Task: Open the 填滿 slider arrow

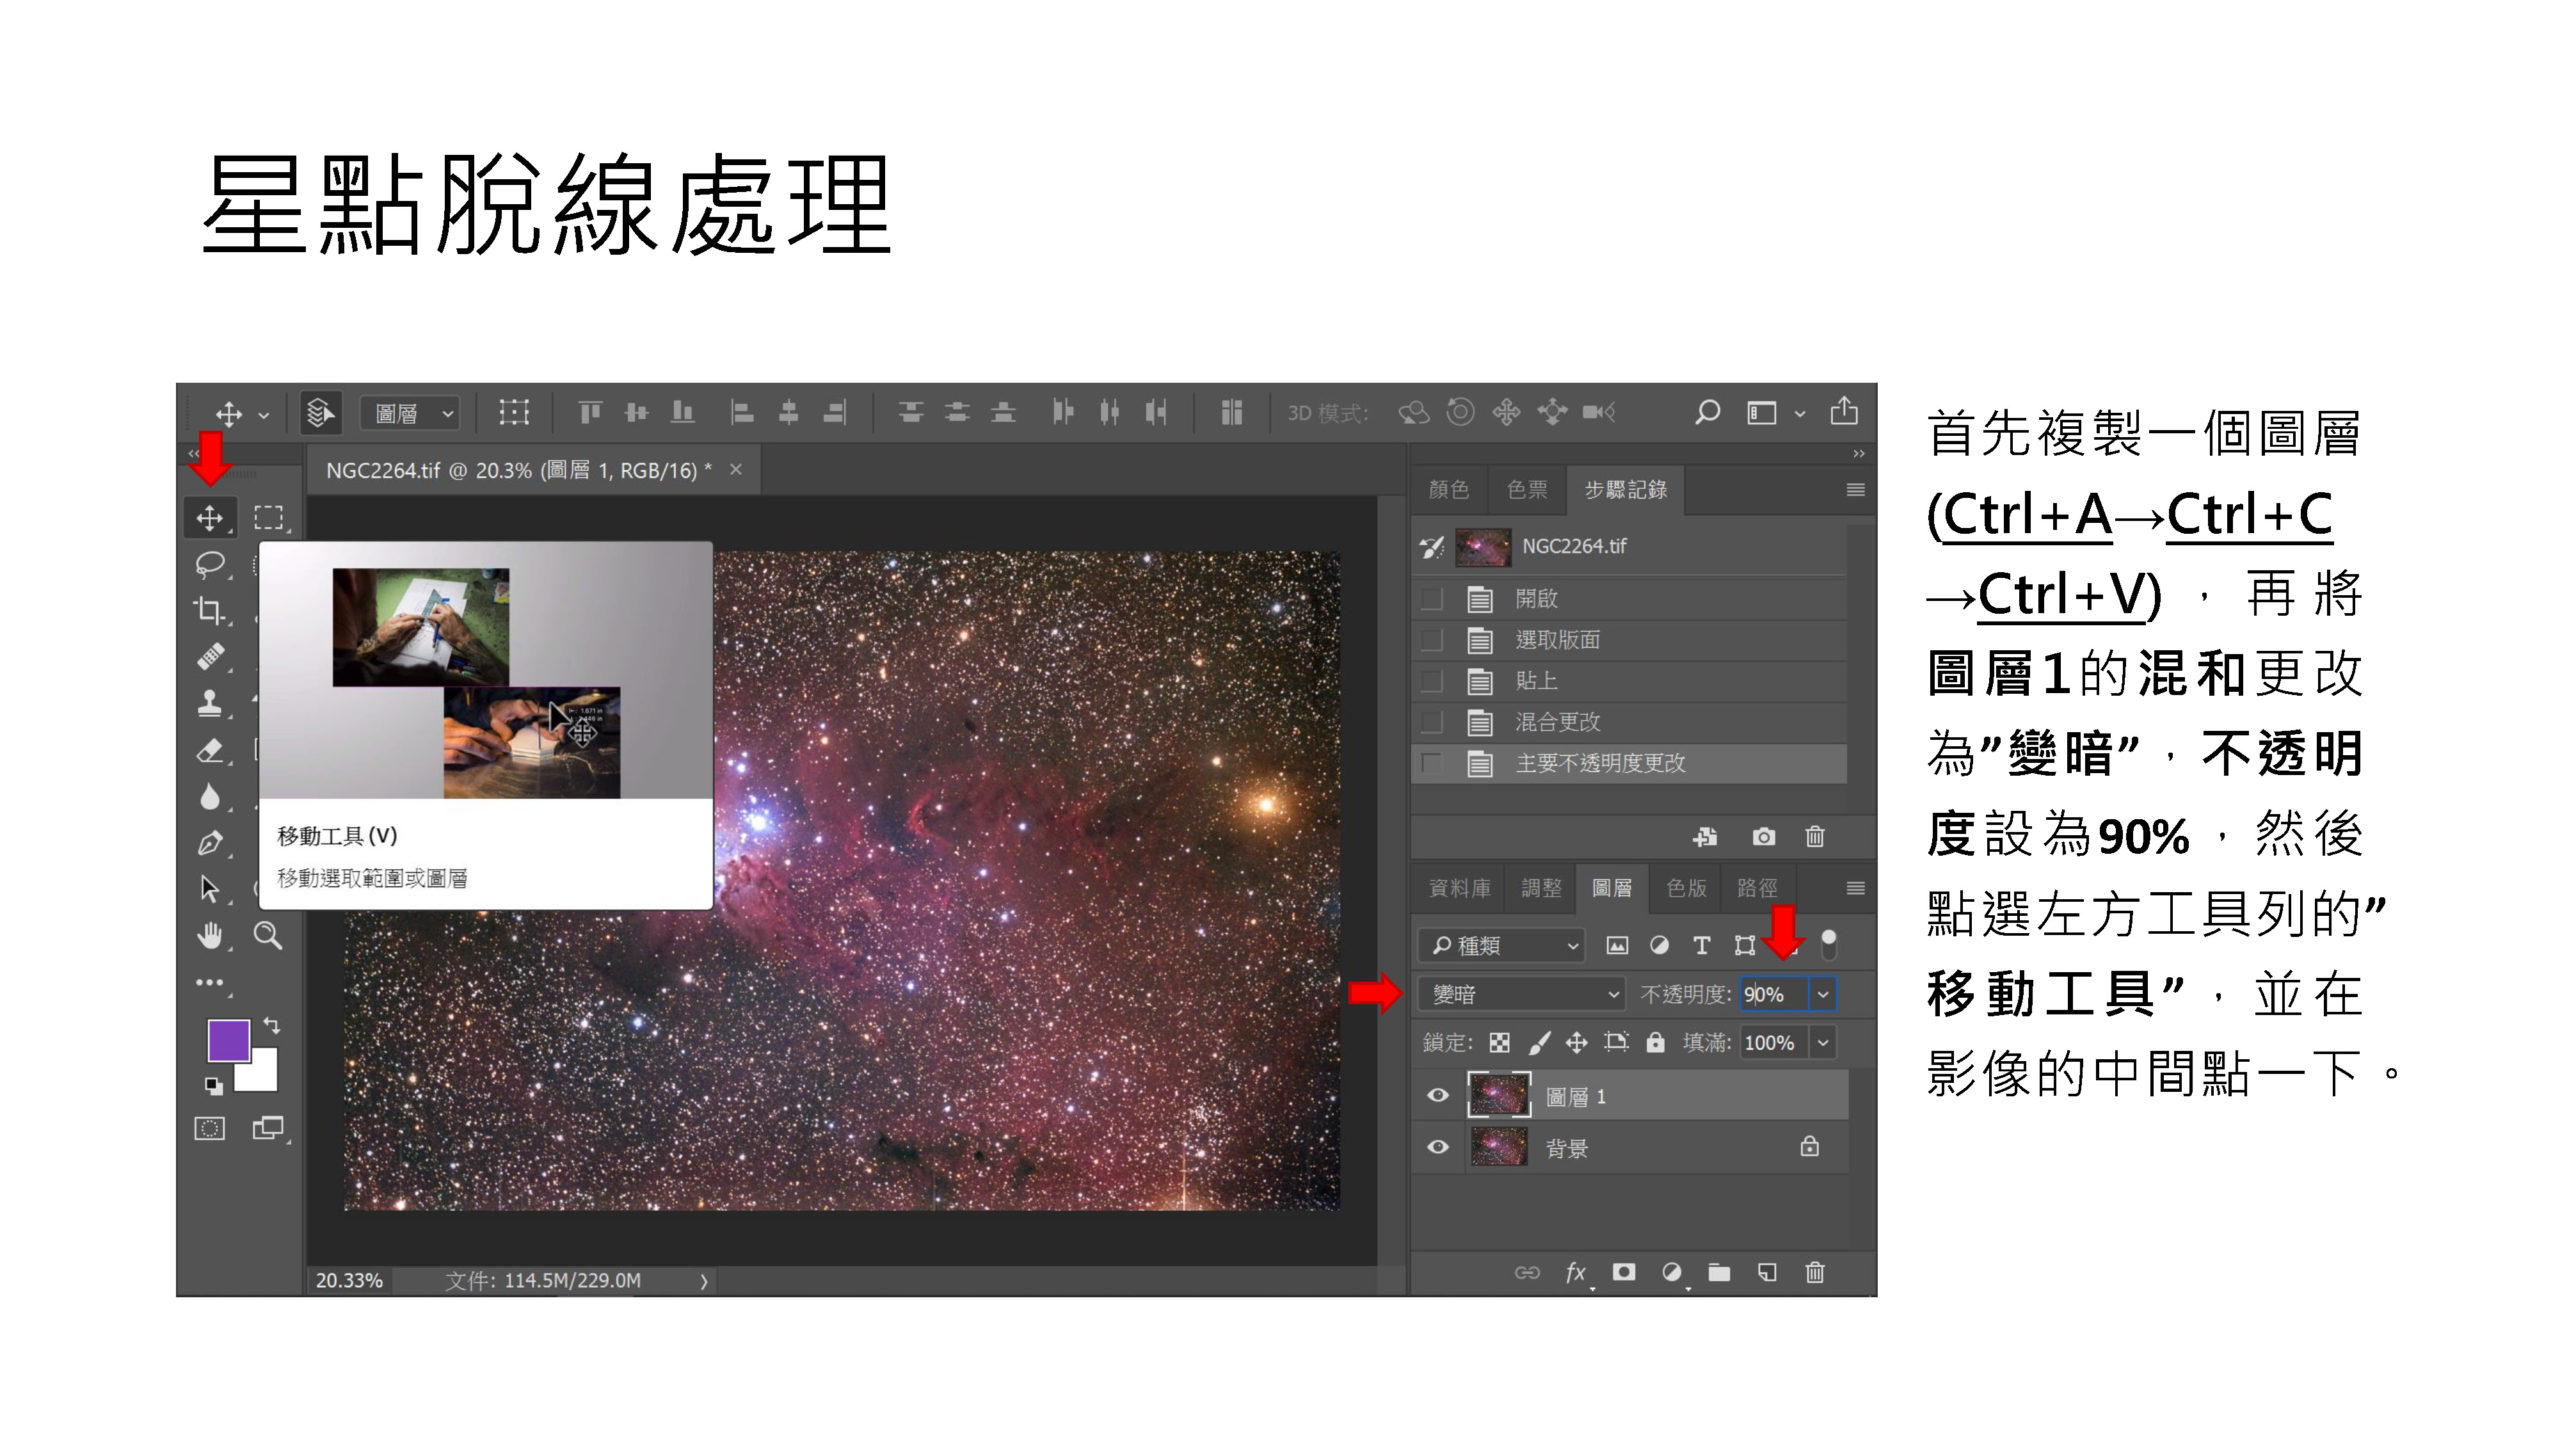Action: point(1823,1043)
